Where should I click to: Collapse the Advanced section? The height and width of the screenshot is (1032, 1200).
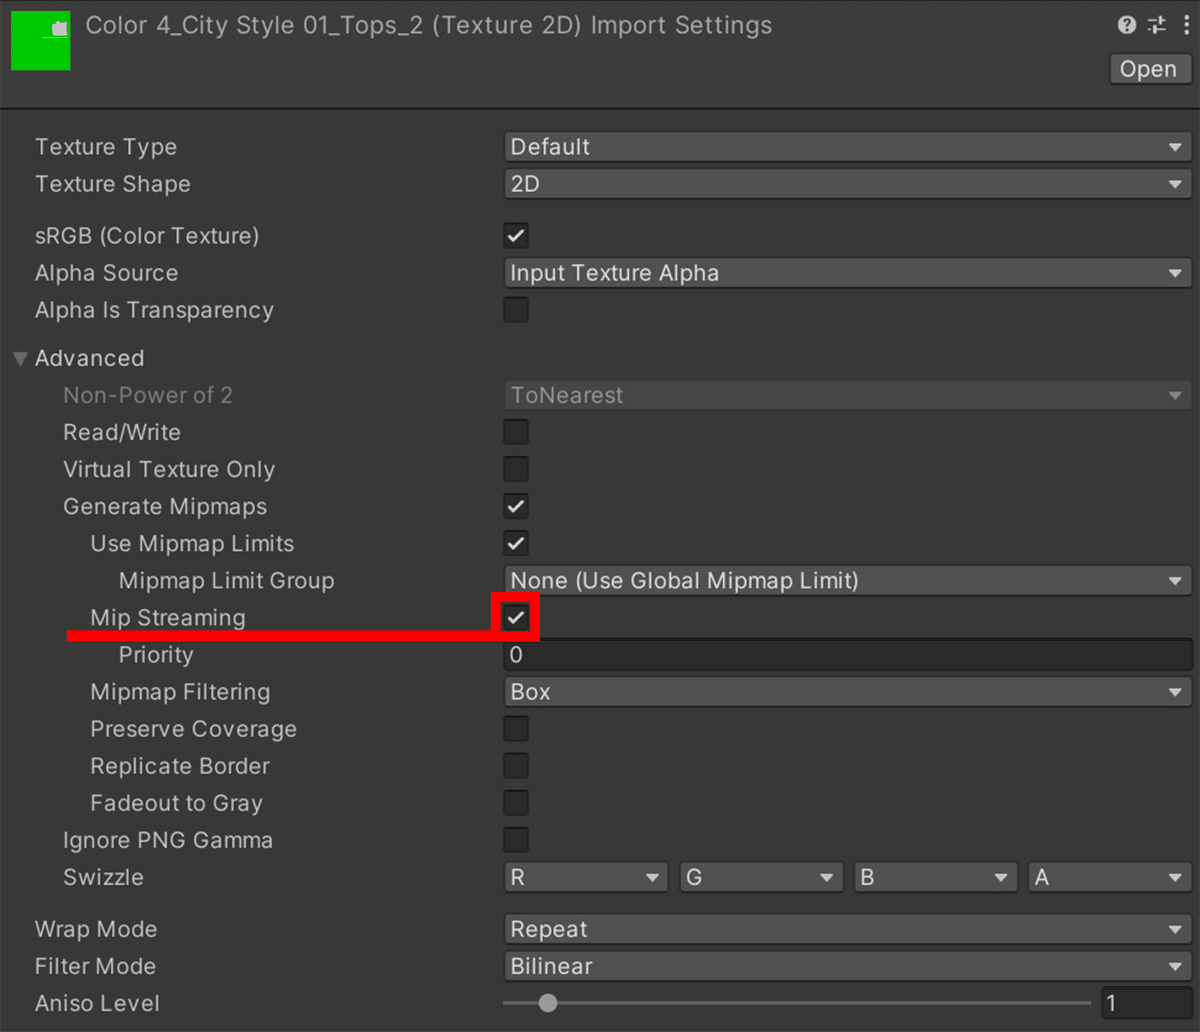tap(20, 358)
